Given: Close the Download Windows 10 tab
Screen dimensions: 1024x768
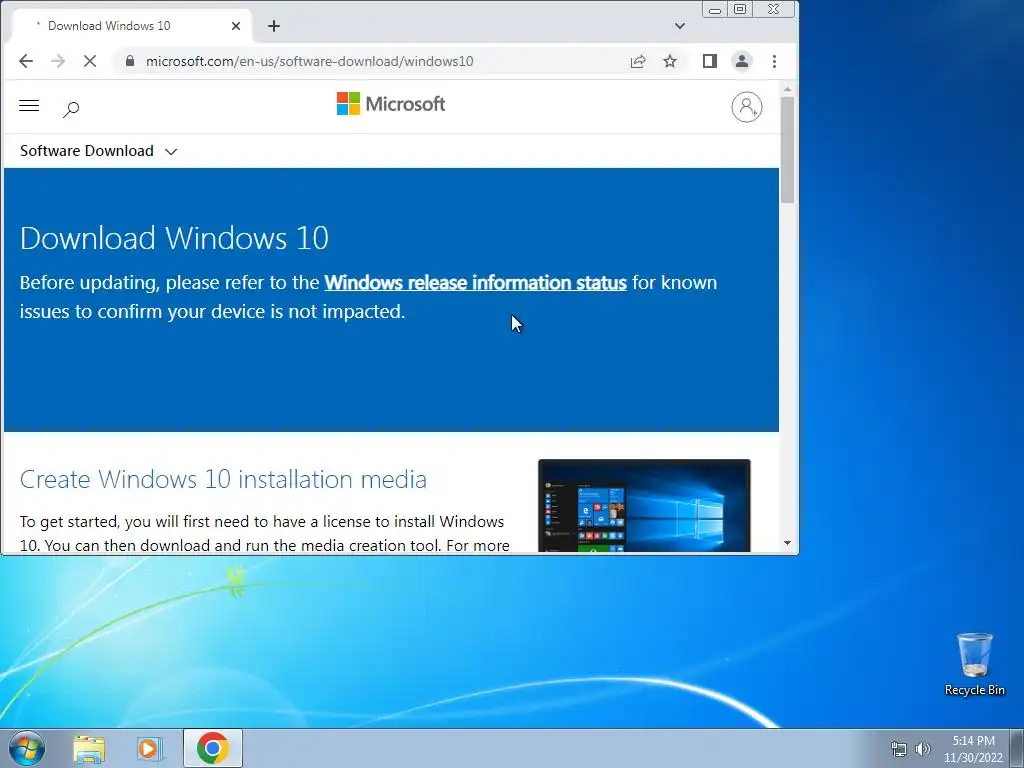Looking at the screenshot, I should point(236,26).
